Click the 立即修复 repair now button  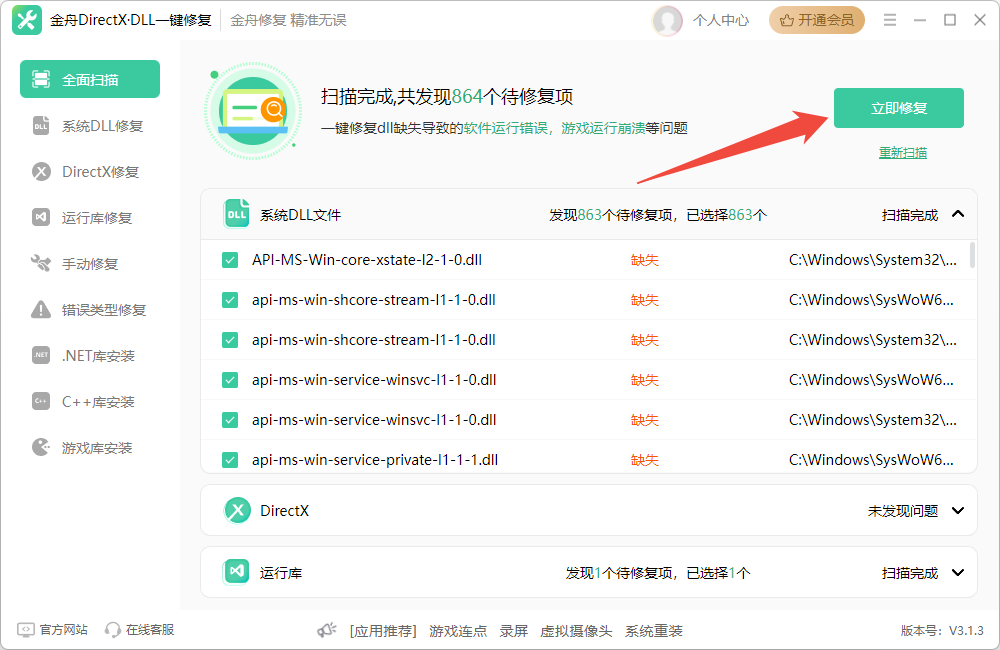[x=899, y=108]
